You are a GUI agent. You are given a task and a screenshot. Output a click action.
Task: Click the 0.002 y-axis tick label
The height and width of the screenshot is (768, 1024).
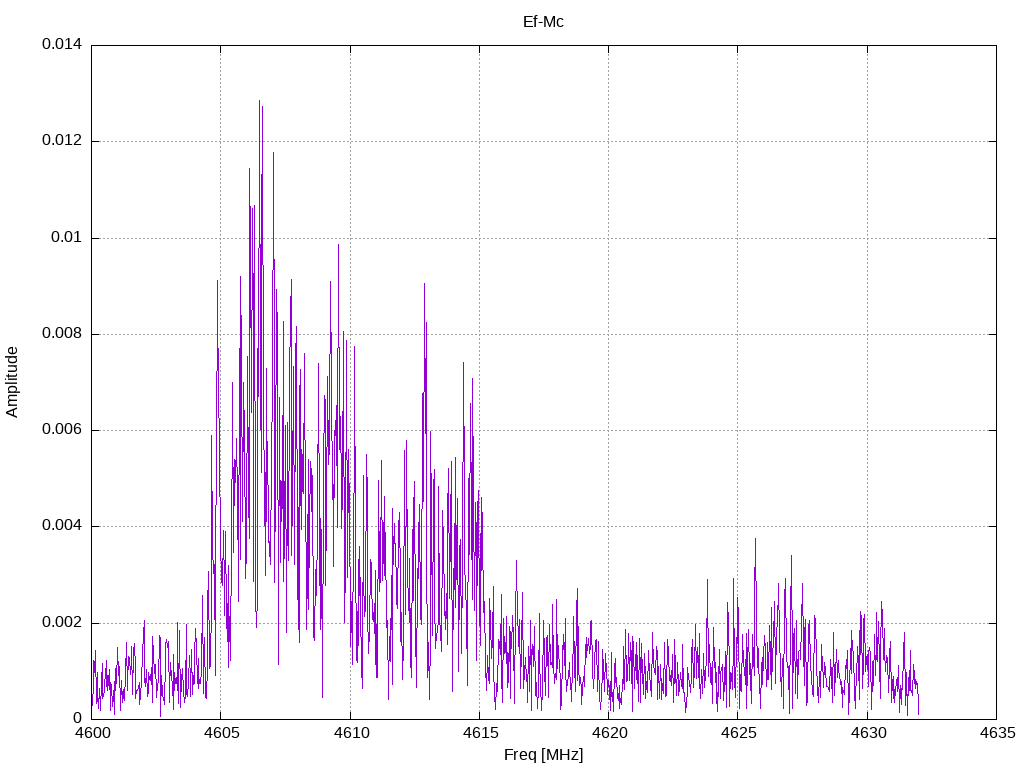point(61,622)
